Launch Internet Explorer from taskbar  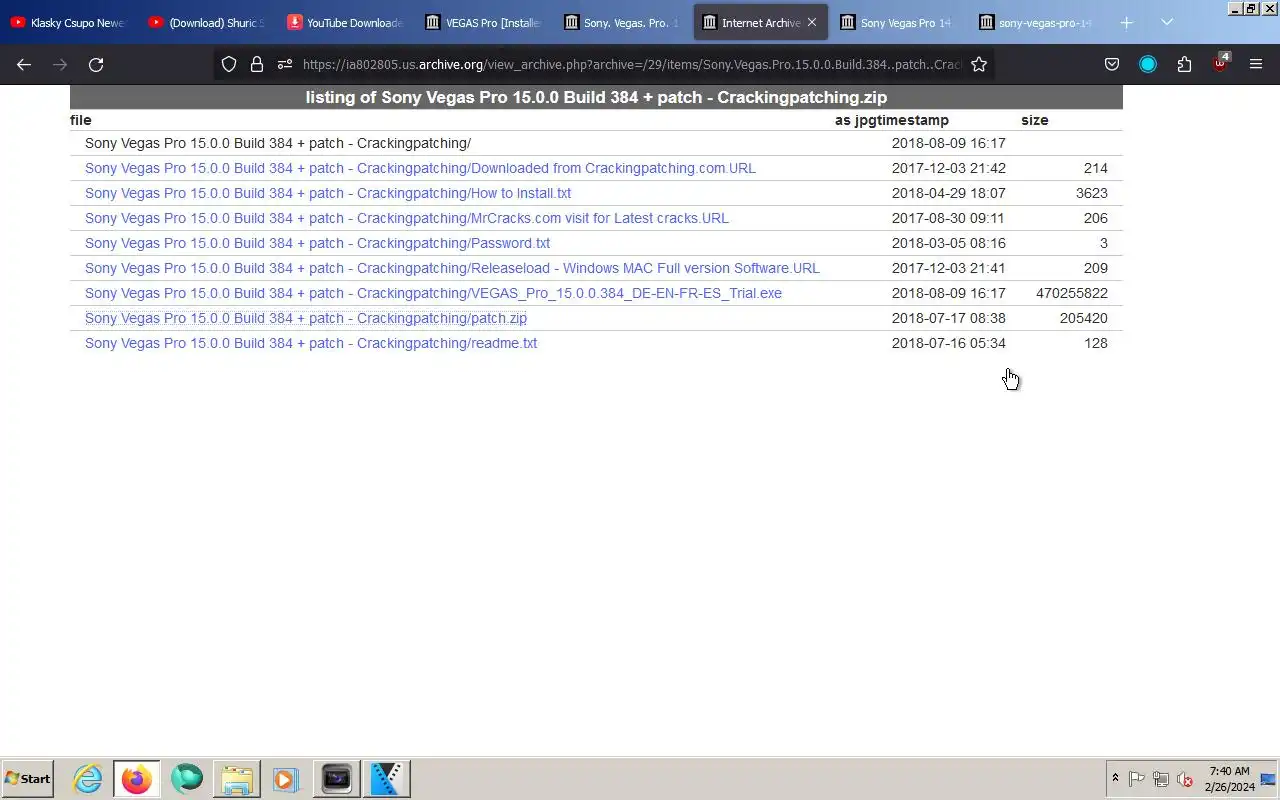click(88, 778)
